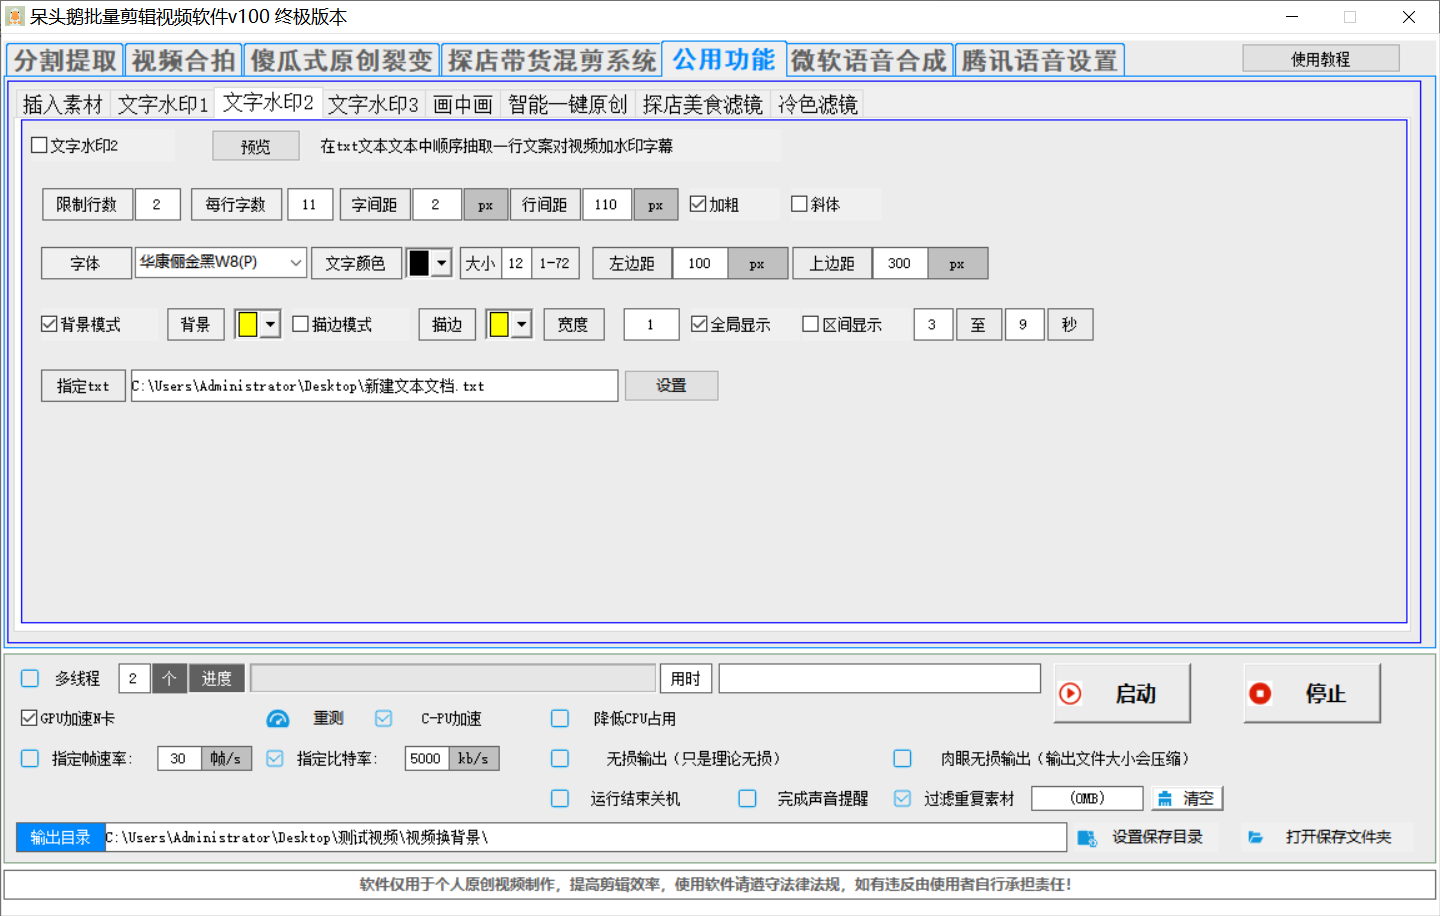Viewport: 1440px width, 916px height.
Task: Enable the 运行结束关机 checkbox
Action: pyautogui.click(x=560, y=798)
